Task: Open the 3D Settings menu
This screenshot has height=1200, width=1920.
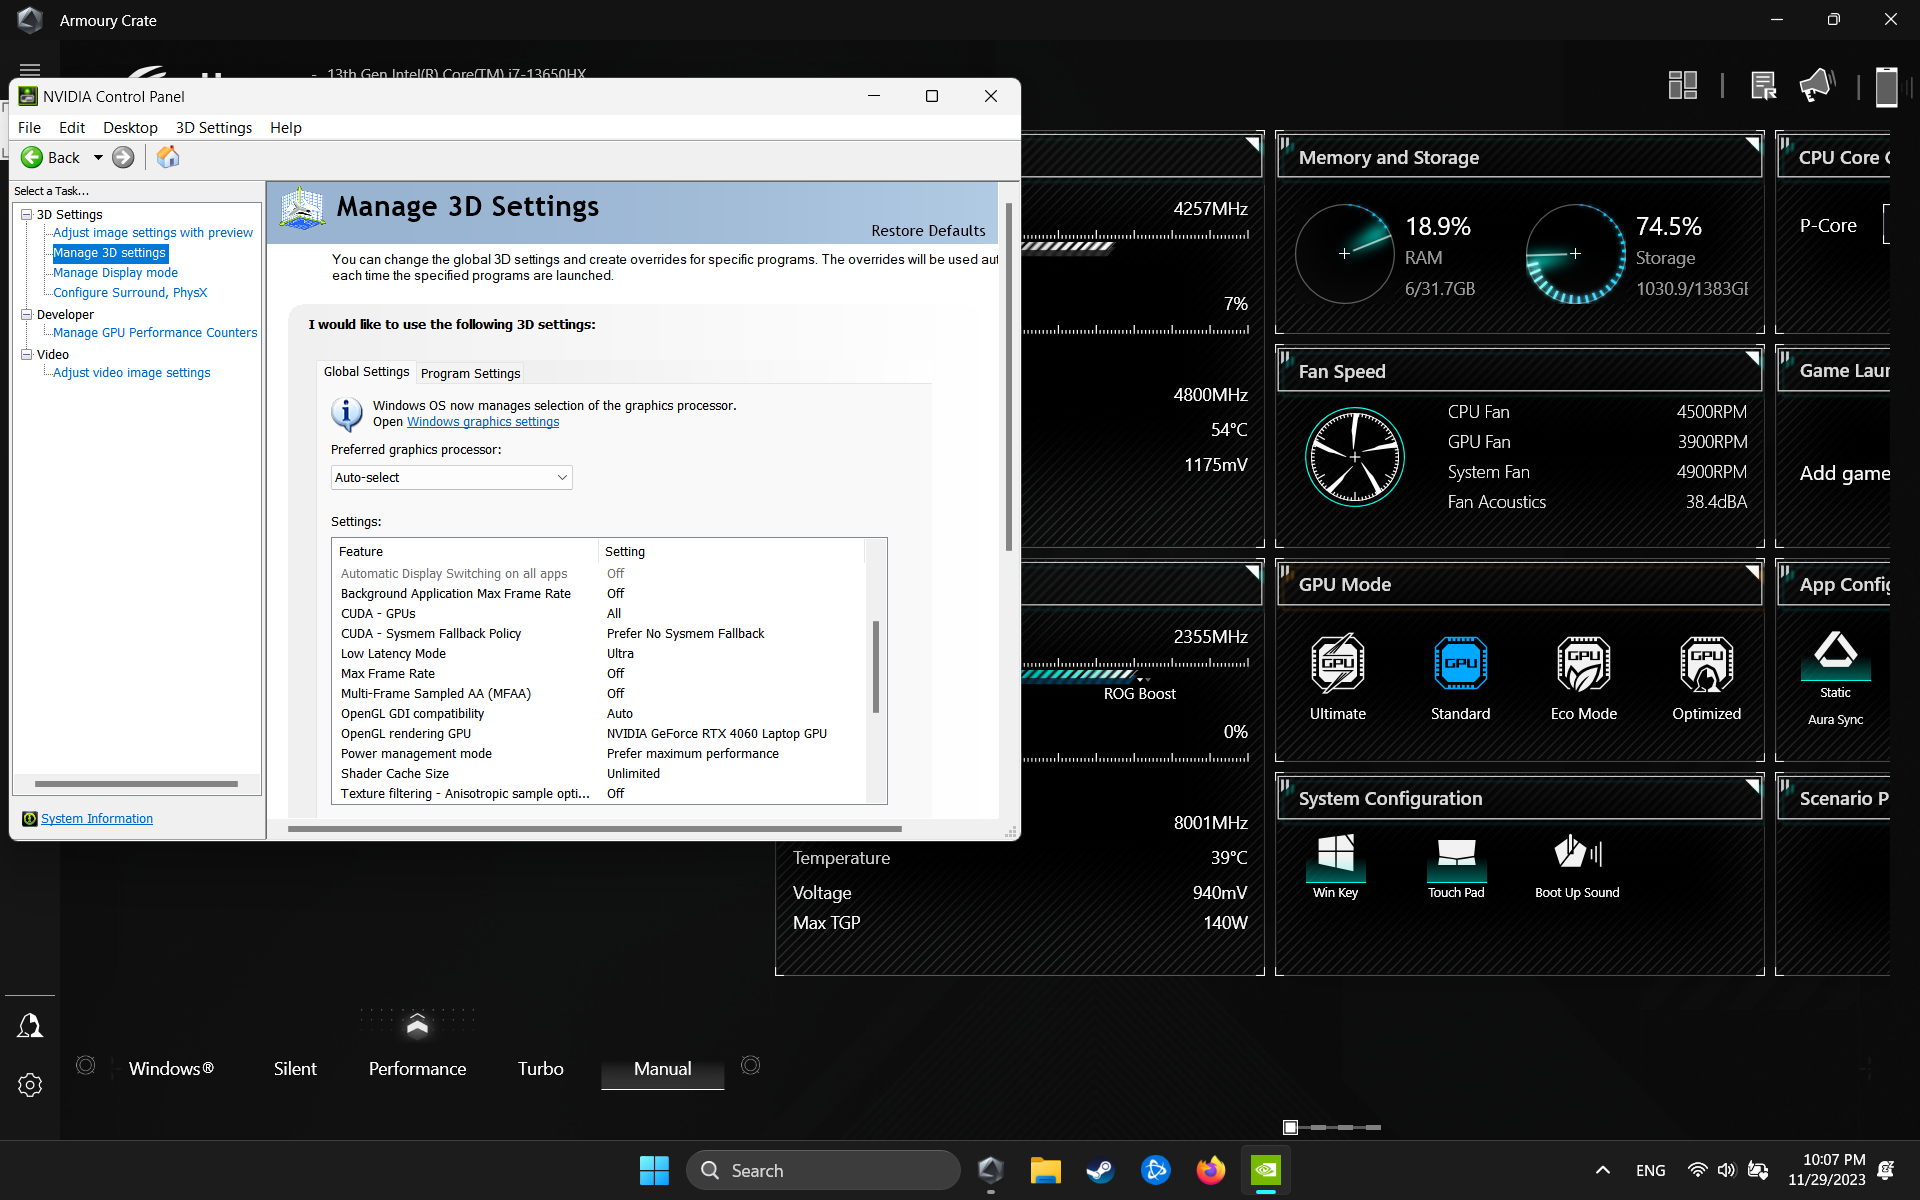Action: click(213, 127)
